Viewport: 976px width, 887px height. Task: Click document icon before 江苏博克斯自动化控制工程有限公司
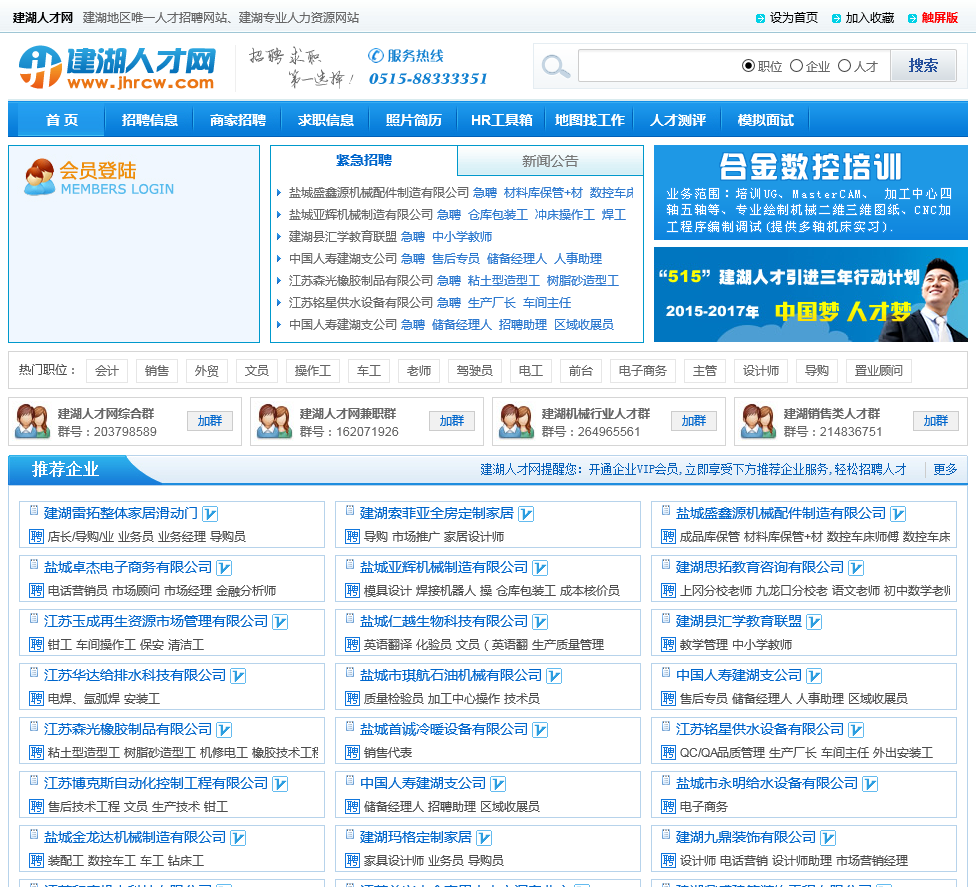[x=34, y=780]
